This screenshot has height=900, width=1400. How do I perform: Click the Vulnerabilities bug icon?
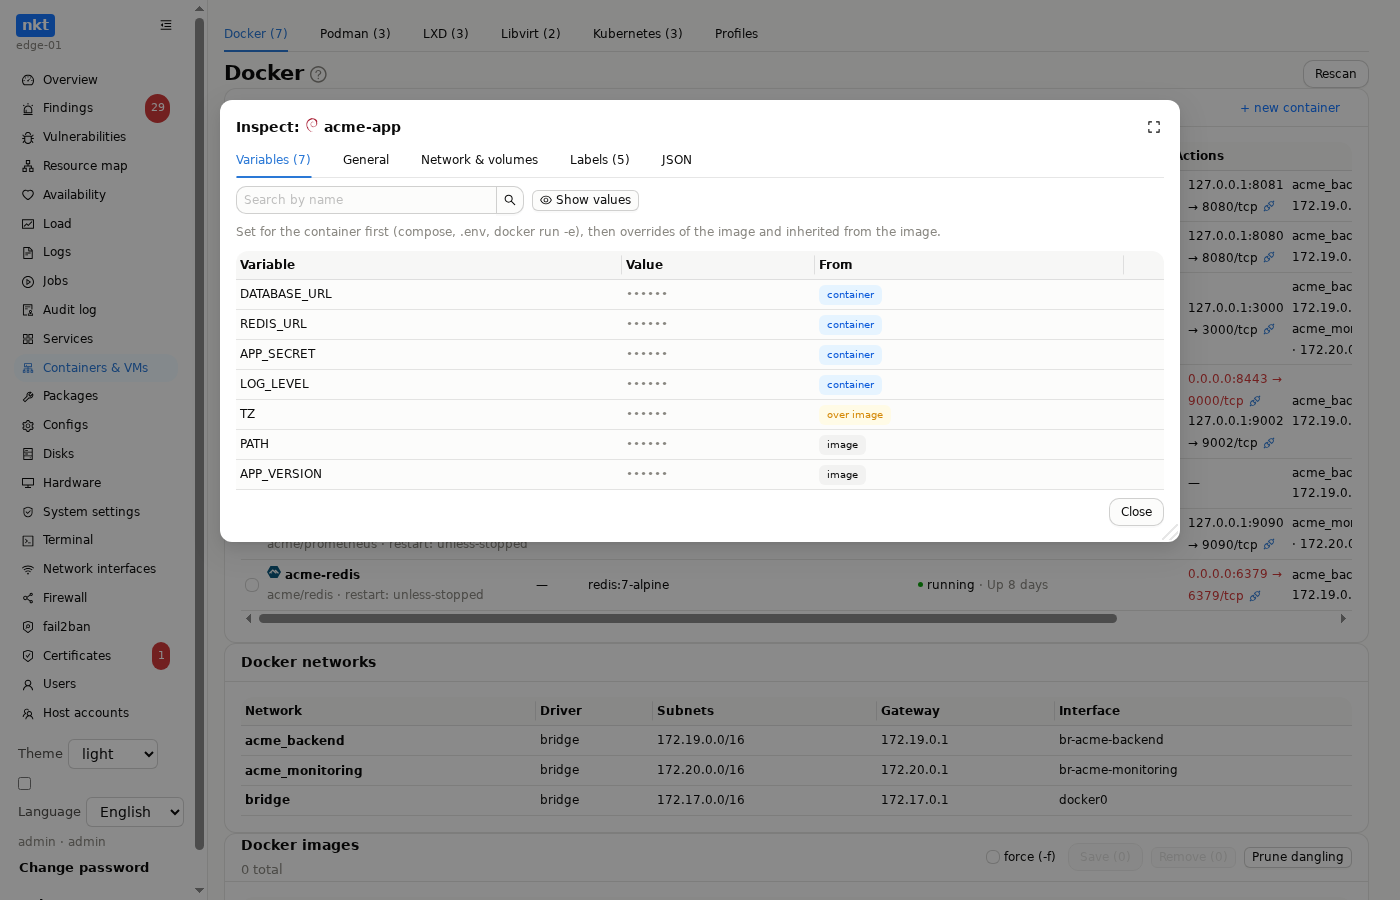28,137
